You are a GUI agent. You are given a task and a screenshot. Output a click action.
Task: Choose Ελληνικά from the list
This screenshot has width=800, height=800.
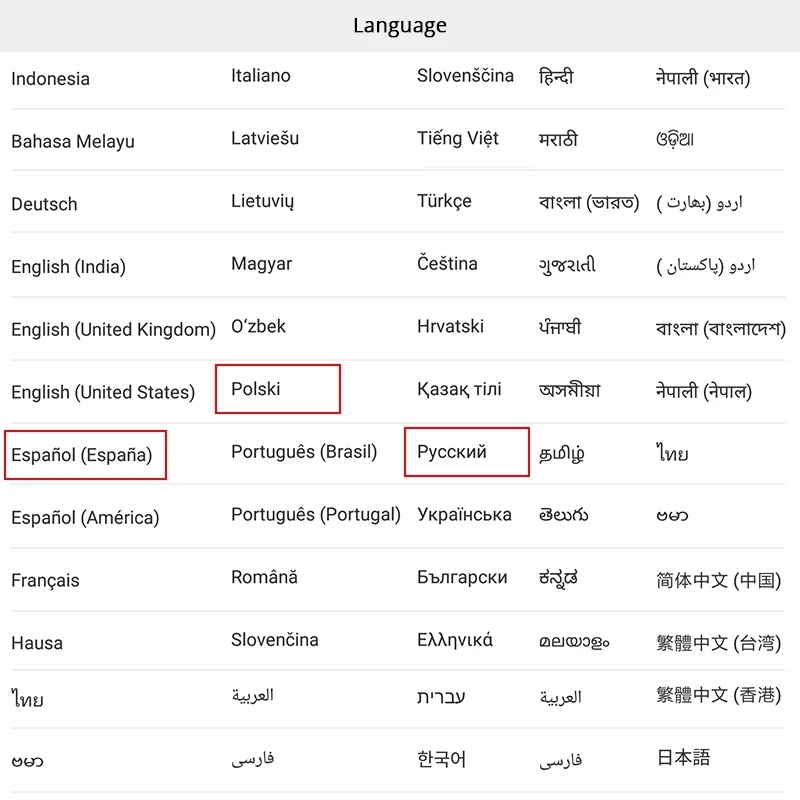pyautogui.click(x=455, y=640)
